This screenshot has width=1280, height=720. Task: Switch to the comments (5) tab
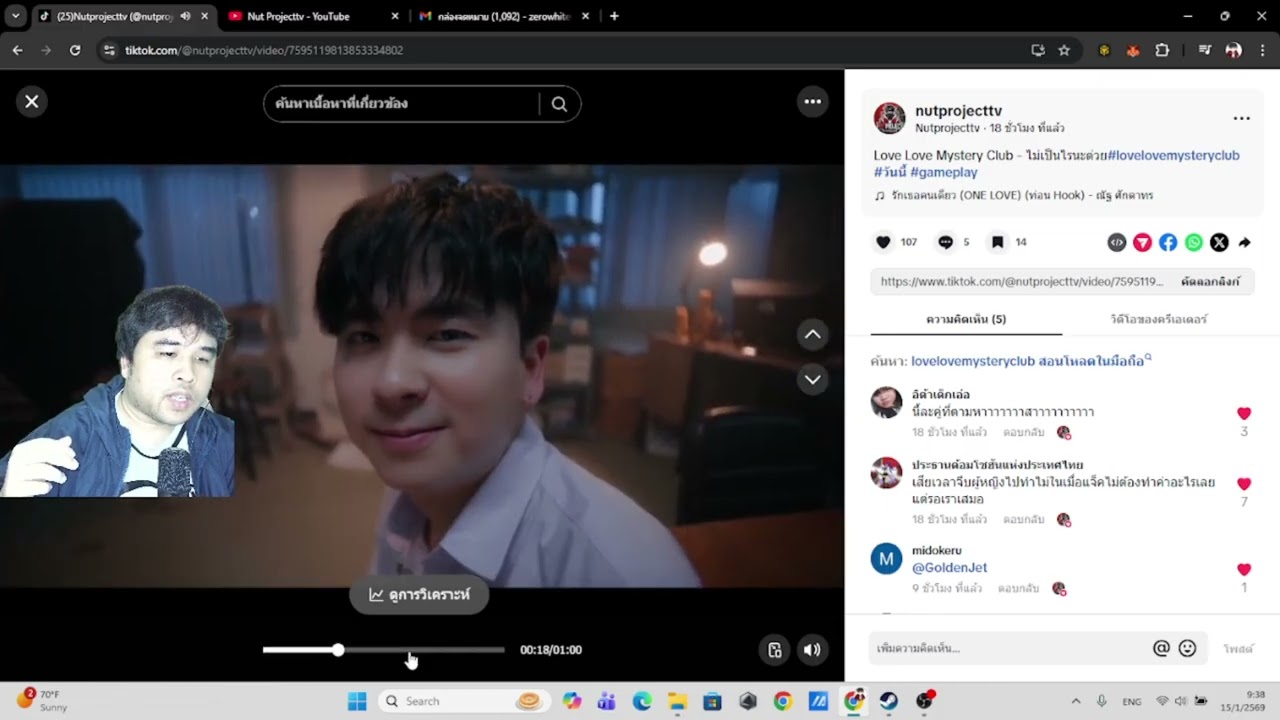pos(966,319)
